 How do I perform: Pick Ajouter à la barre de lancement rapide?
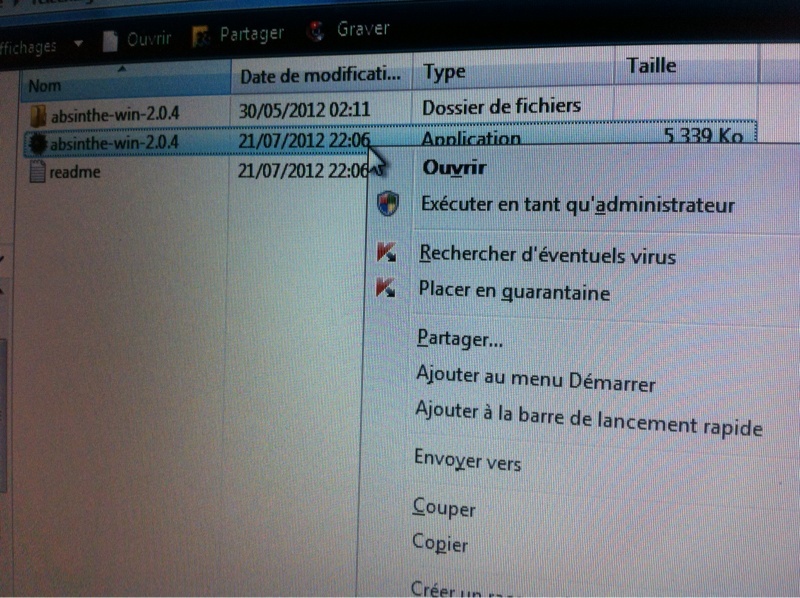pyautogui.click(x=588, y=419)
